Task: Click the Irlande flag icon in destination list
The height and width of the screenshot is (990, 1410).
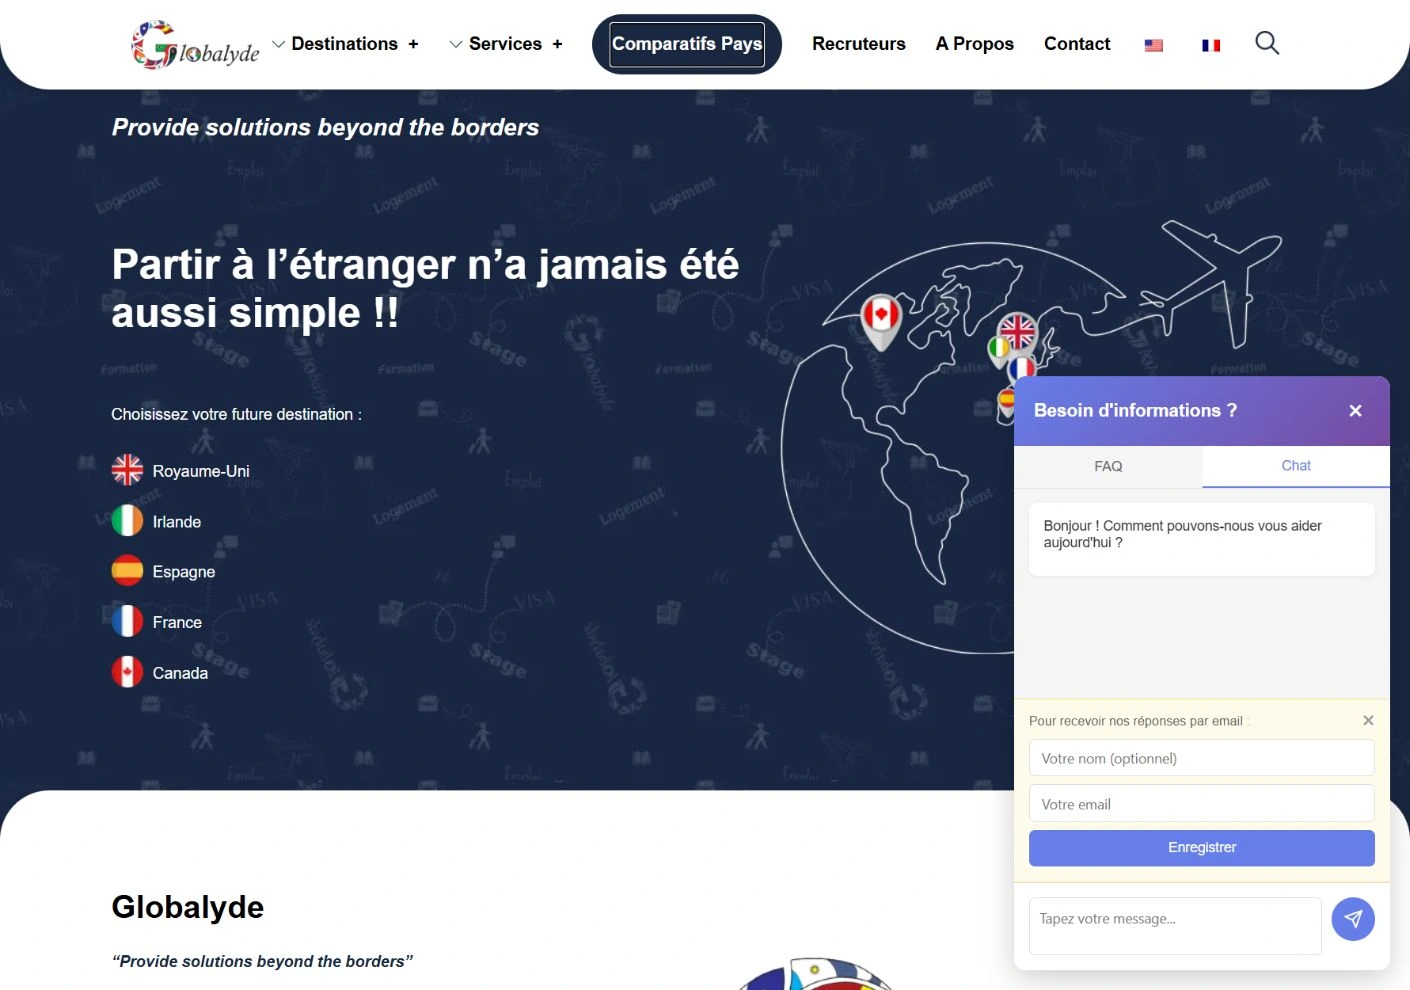Action: [127, 521]
